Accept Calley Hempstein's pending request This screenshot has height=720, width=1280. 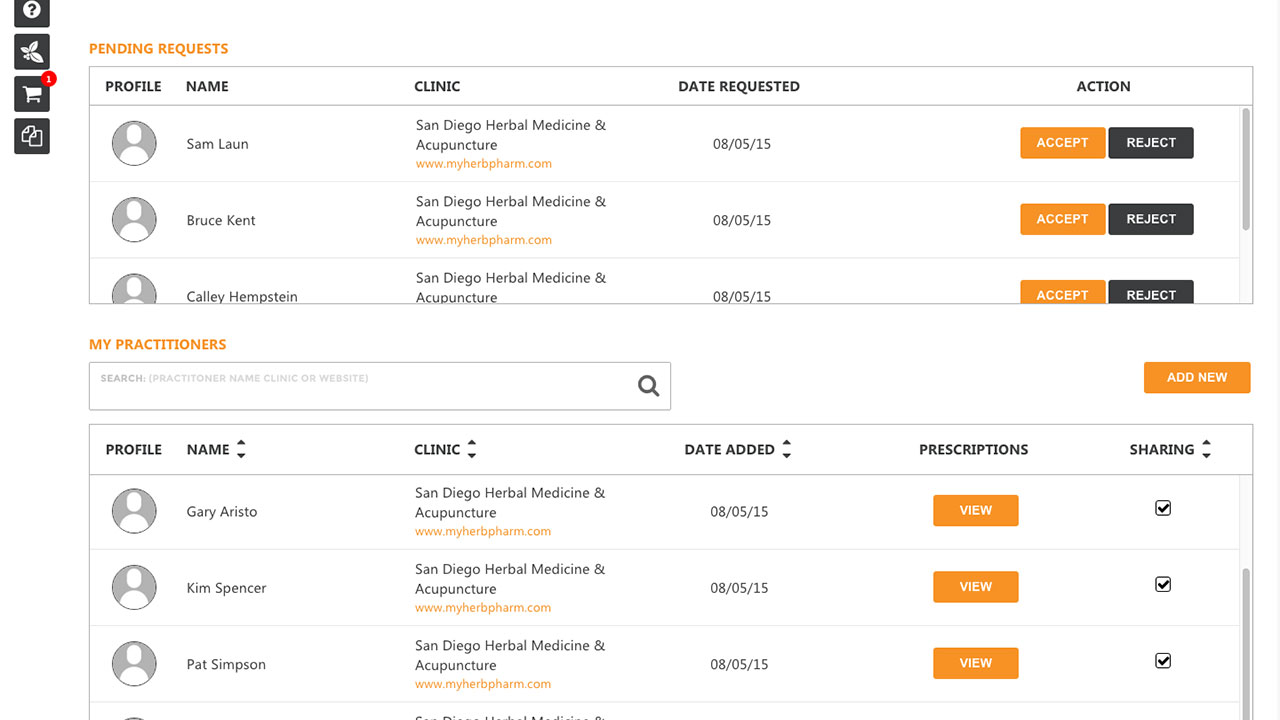coord(1062,292)
